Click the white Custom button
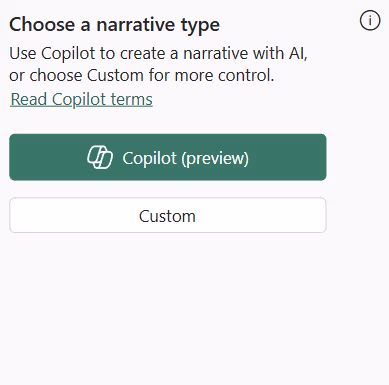 (x=168, y=215)
